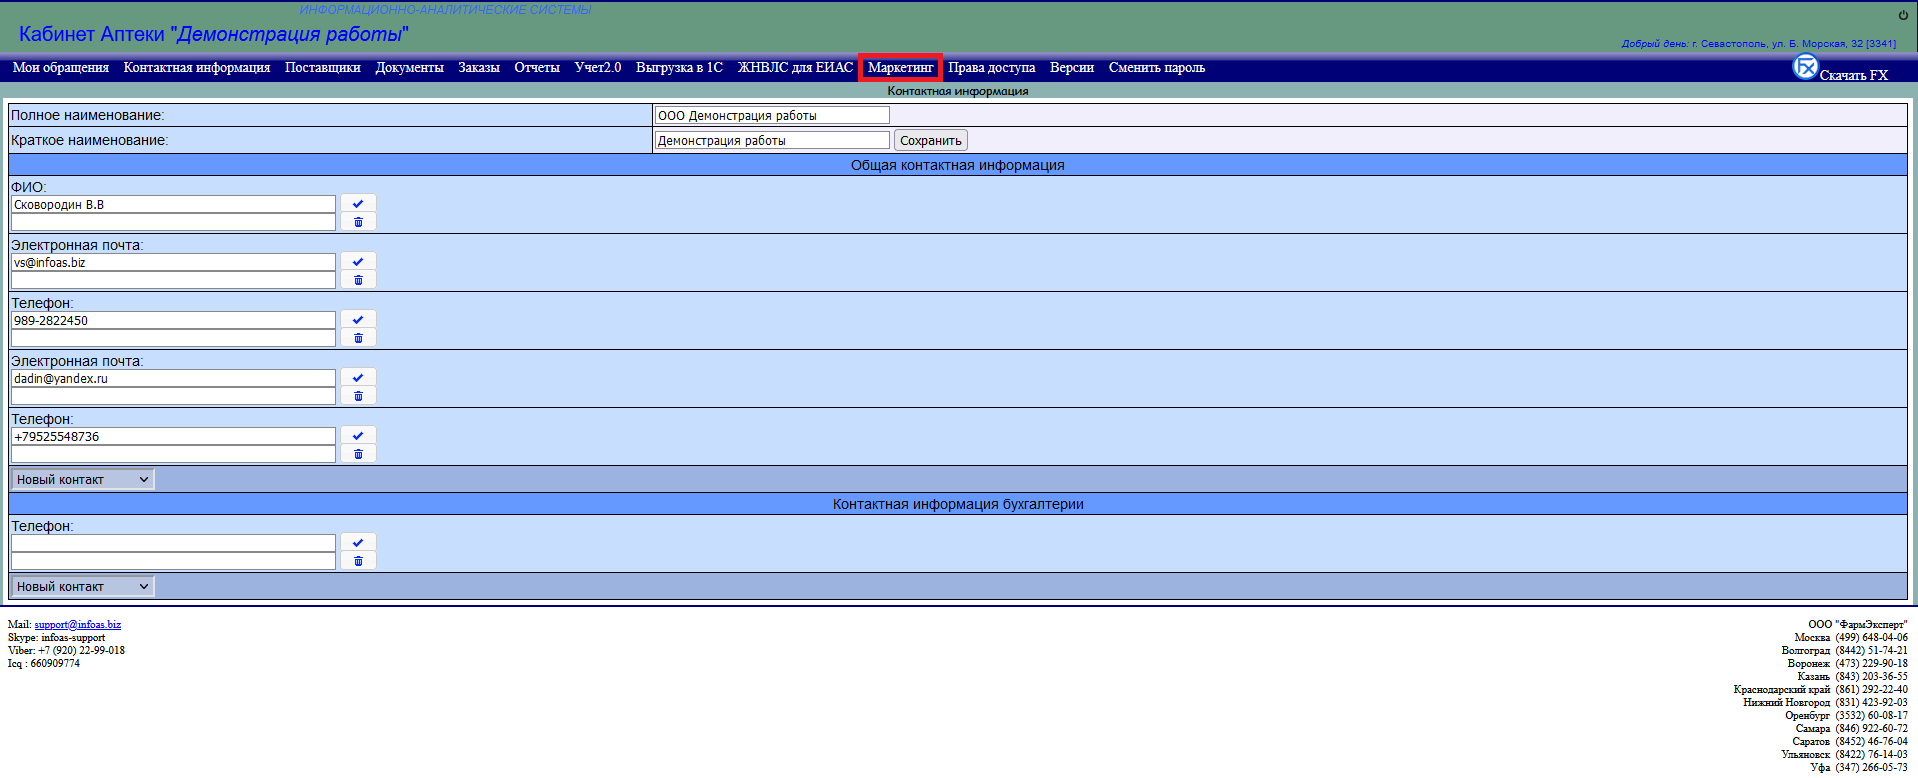This screenshot has width=1918, height=778.
Task: Delete the vs@infoas.biz email entry
Action: pyautogui.click(x=358, y=280)
